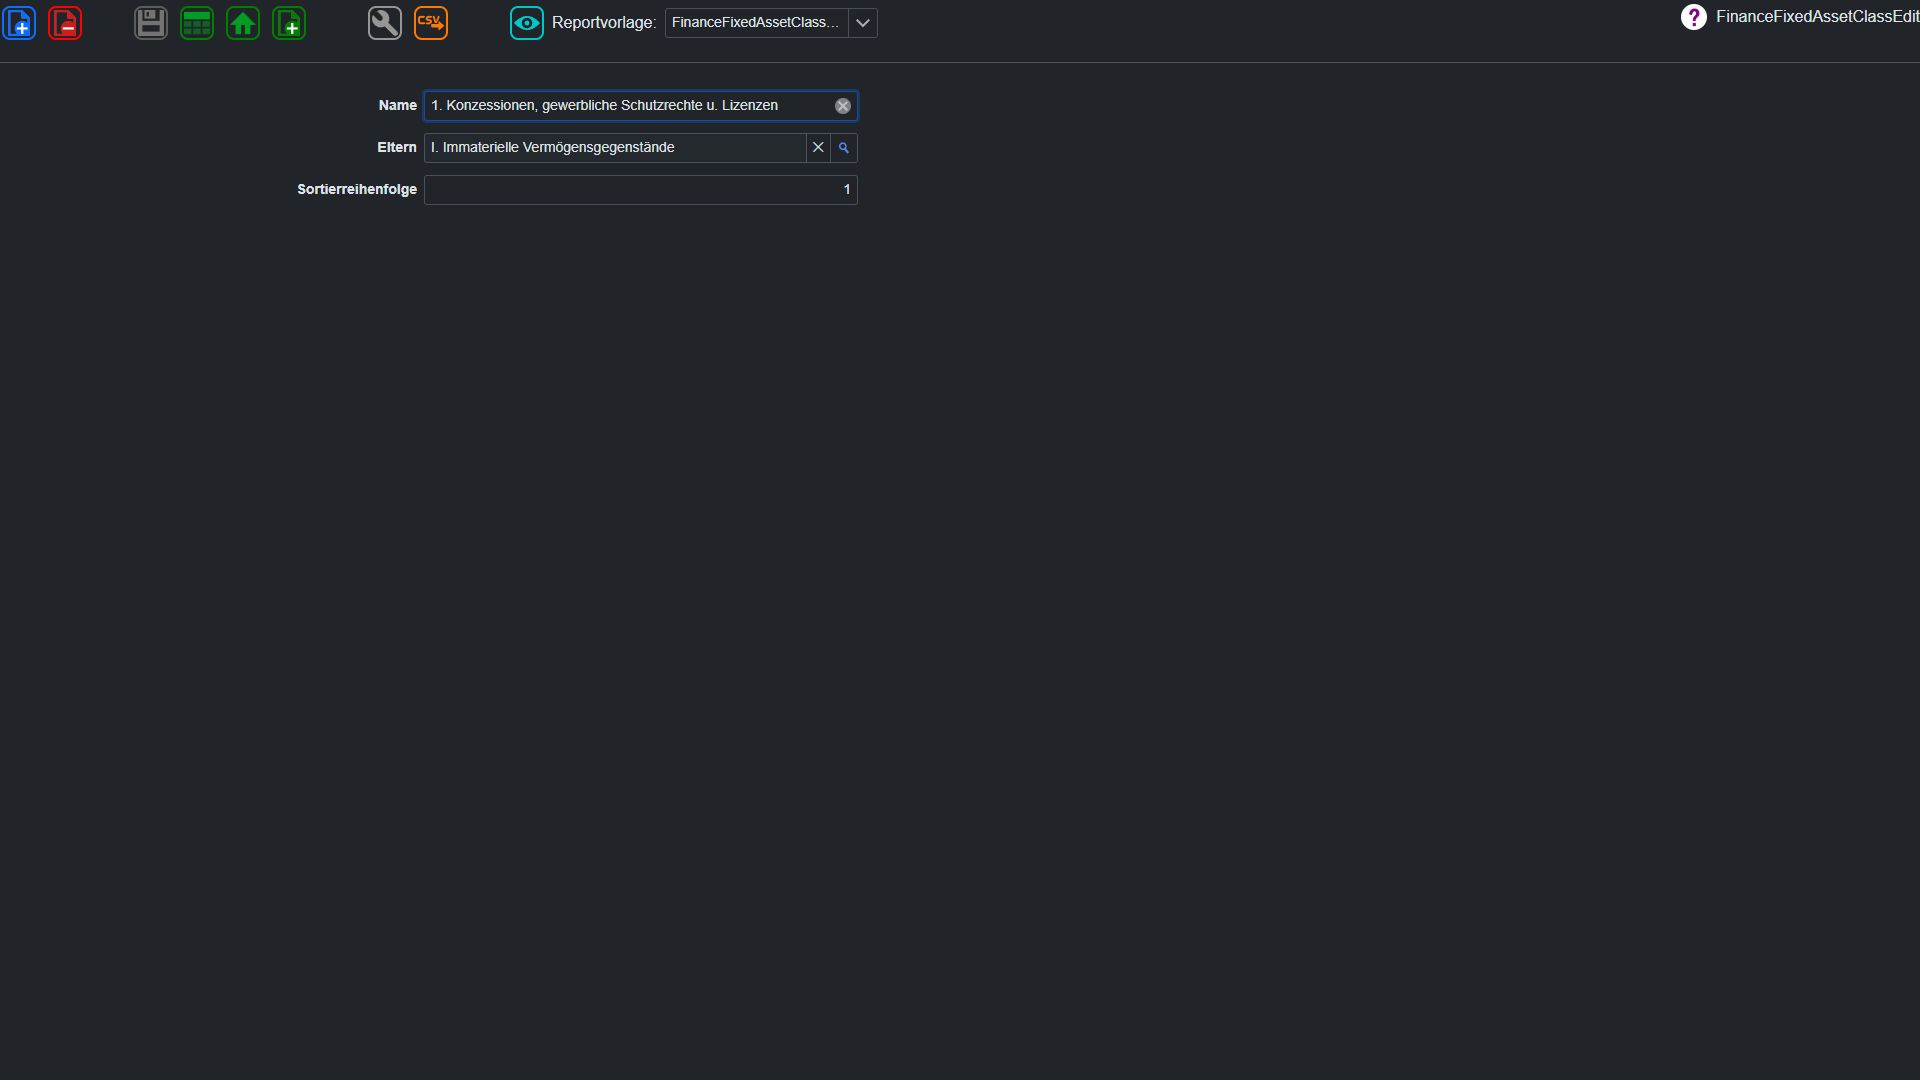Viewport: 1920px width, 1080px height.
Task: Click the FinanceFixedAssetClassEdit title text
Action: click(1817, 17)
